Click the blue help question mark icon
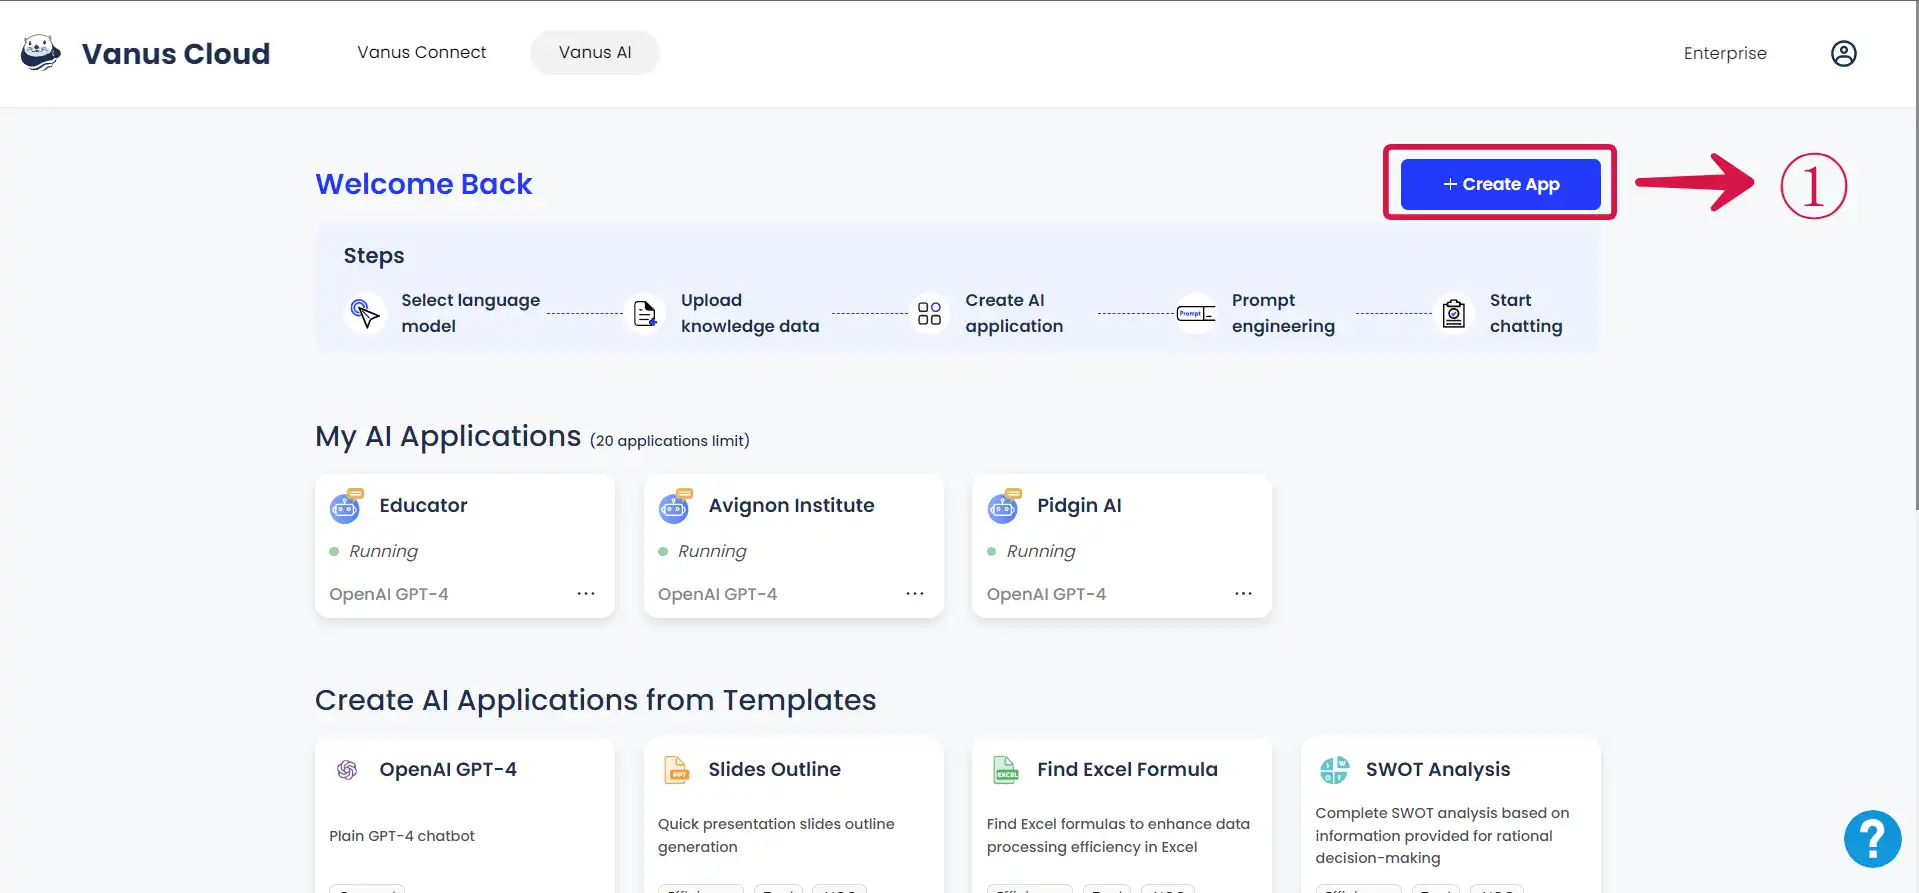 (x=1872, y=839)
